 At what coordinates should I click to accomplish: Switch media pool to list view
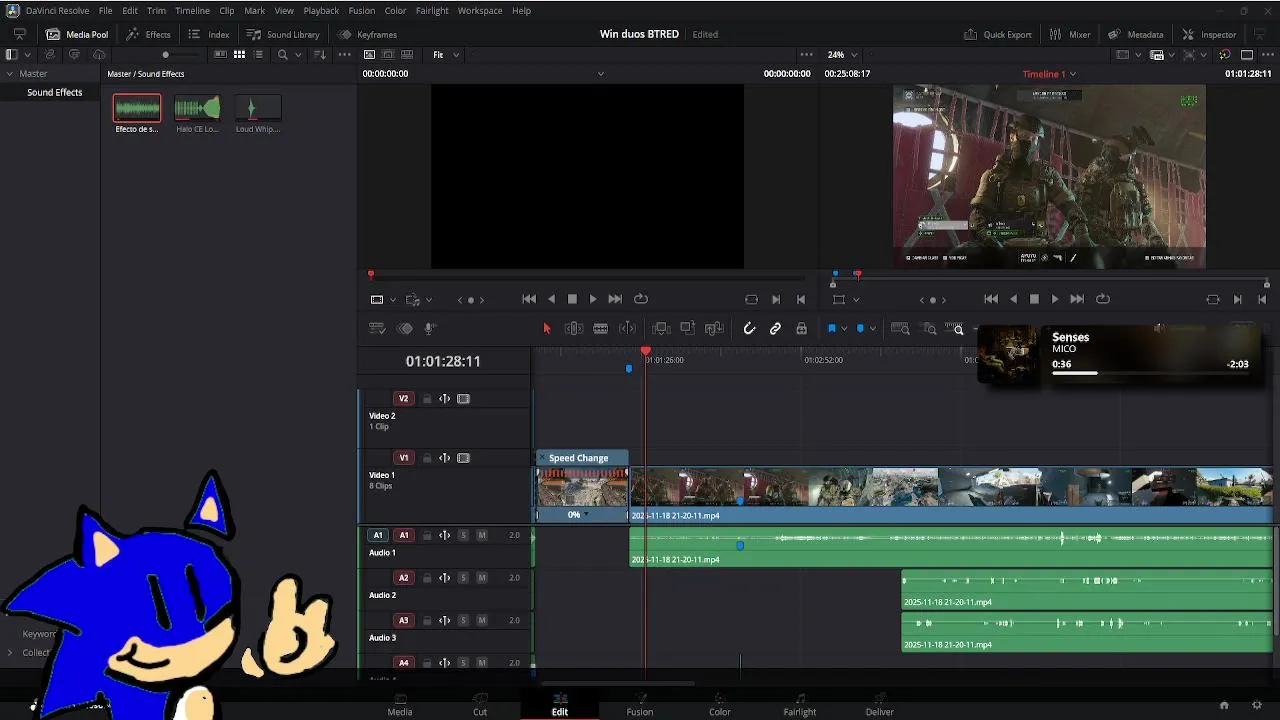point(259,55)
